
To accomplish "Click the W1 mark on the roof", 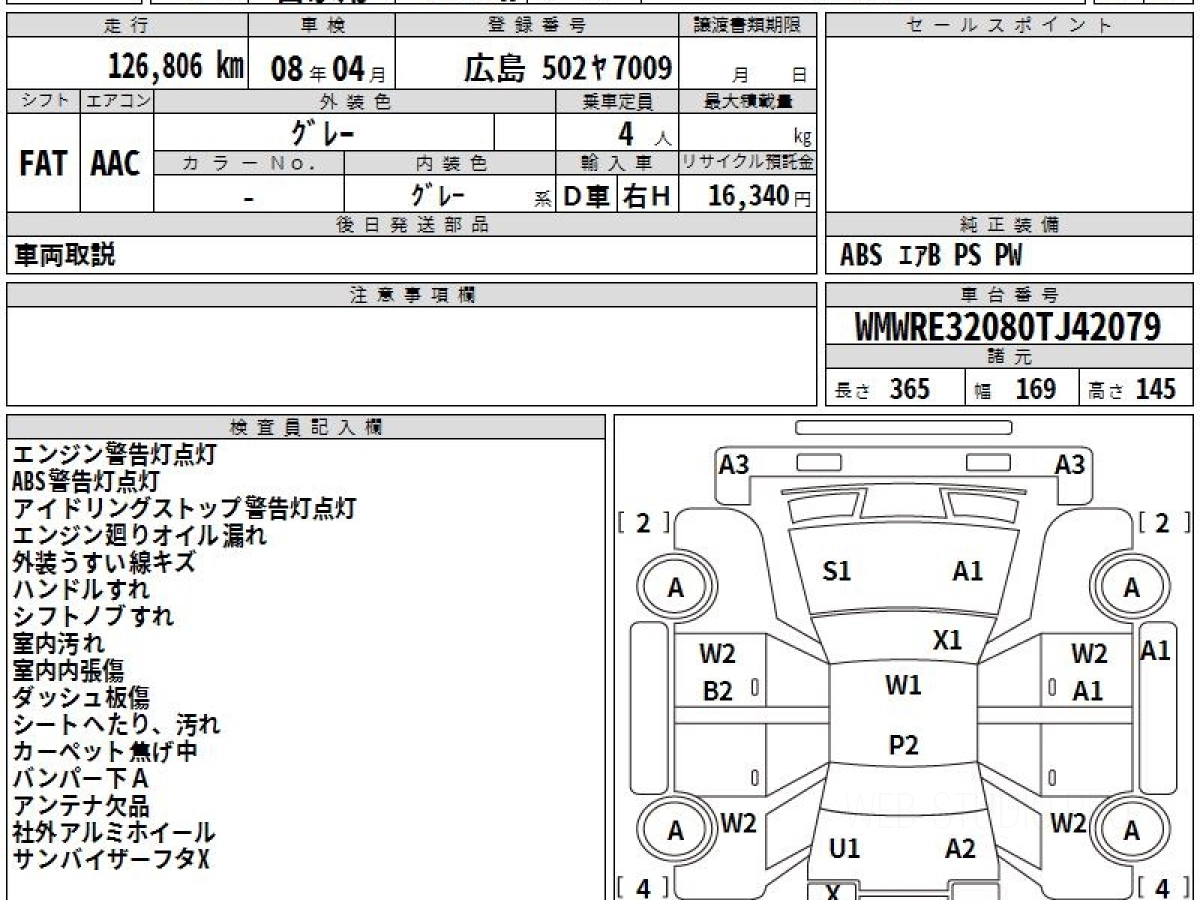I will [903, 686].
